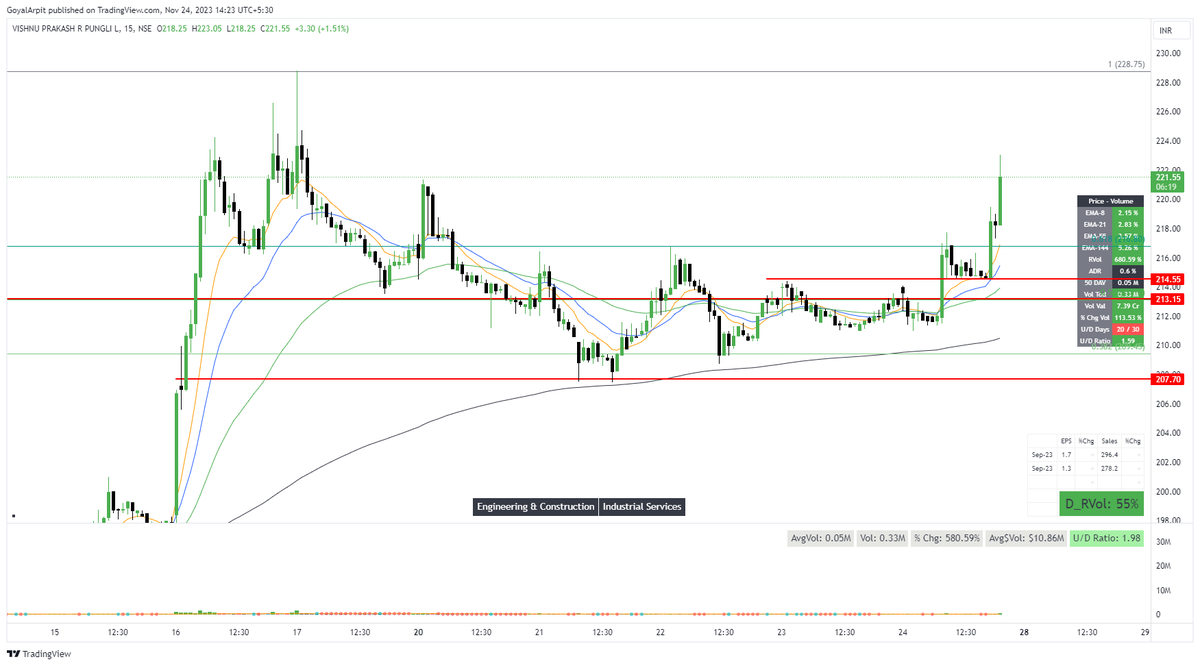Click the U/D Ratio value 1.59 in table
Screen dimensions: 1200x666
pos(1127,341)
